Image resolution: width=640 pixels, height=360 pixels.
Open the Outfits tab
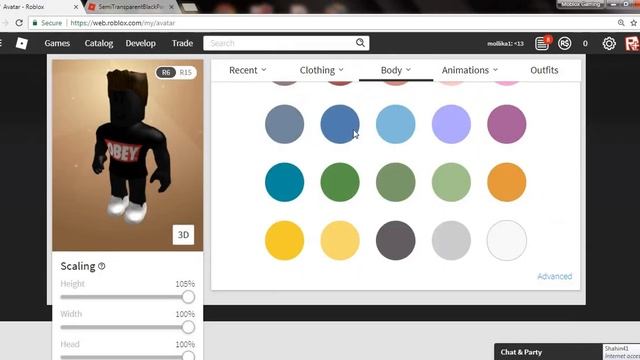[544, 70]
